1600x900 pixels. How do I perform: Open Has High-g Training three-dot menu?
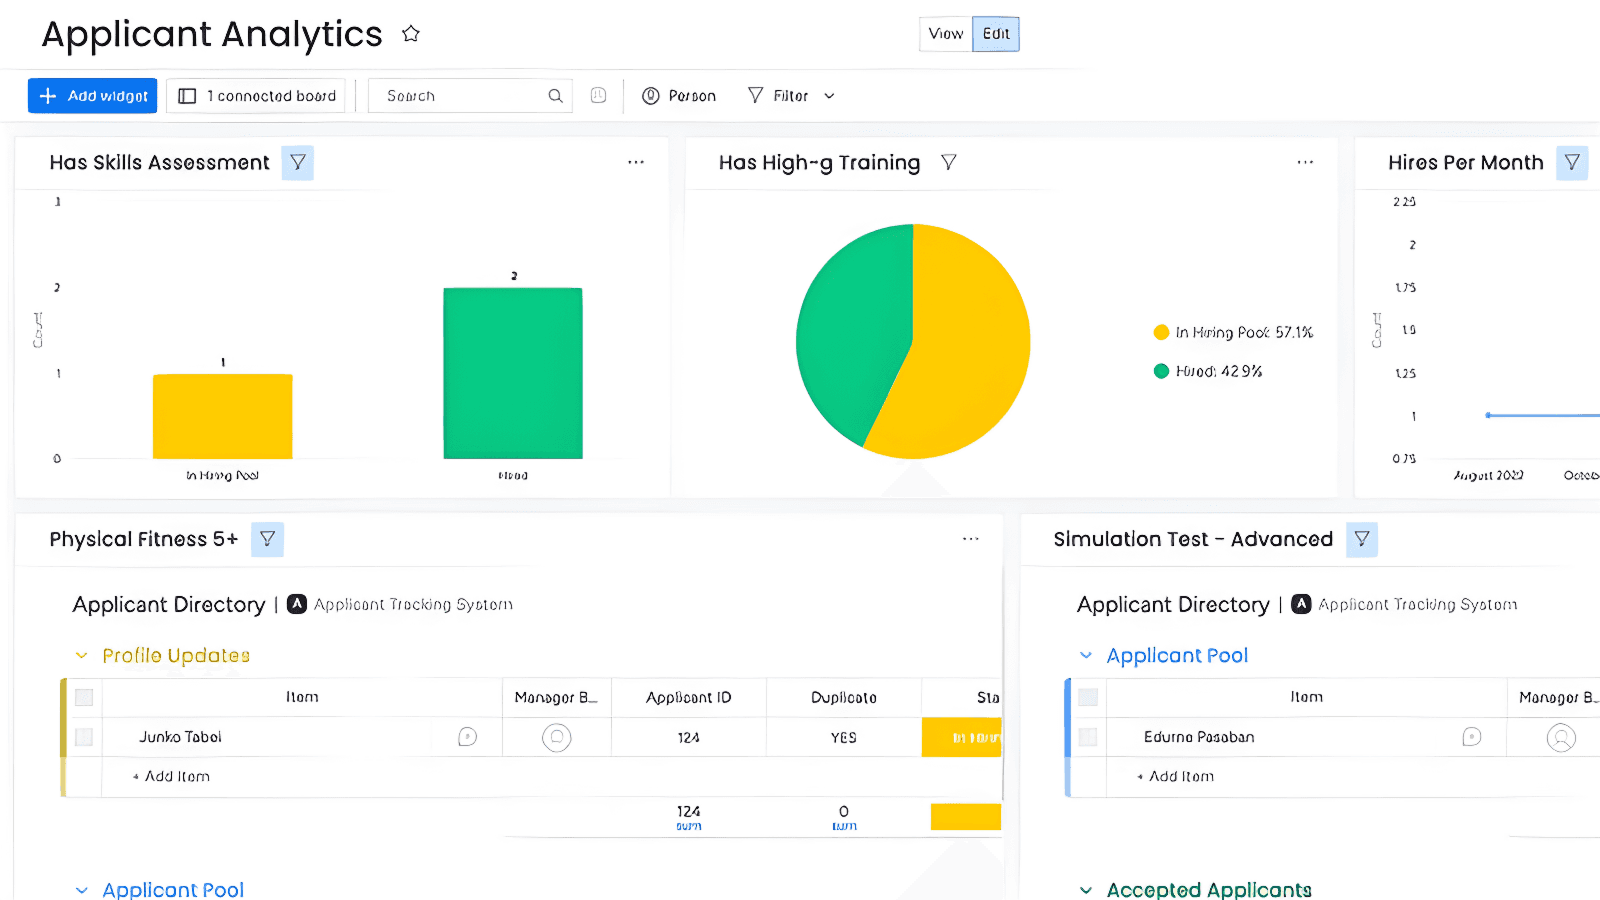pos(1305,162)
